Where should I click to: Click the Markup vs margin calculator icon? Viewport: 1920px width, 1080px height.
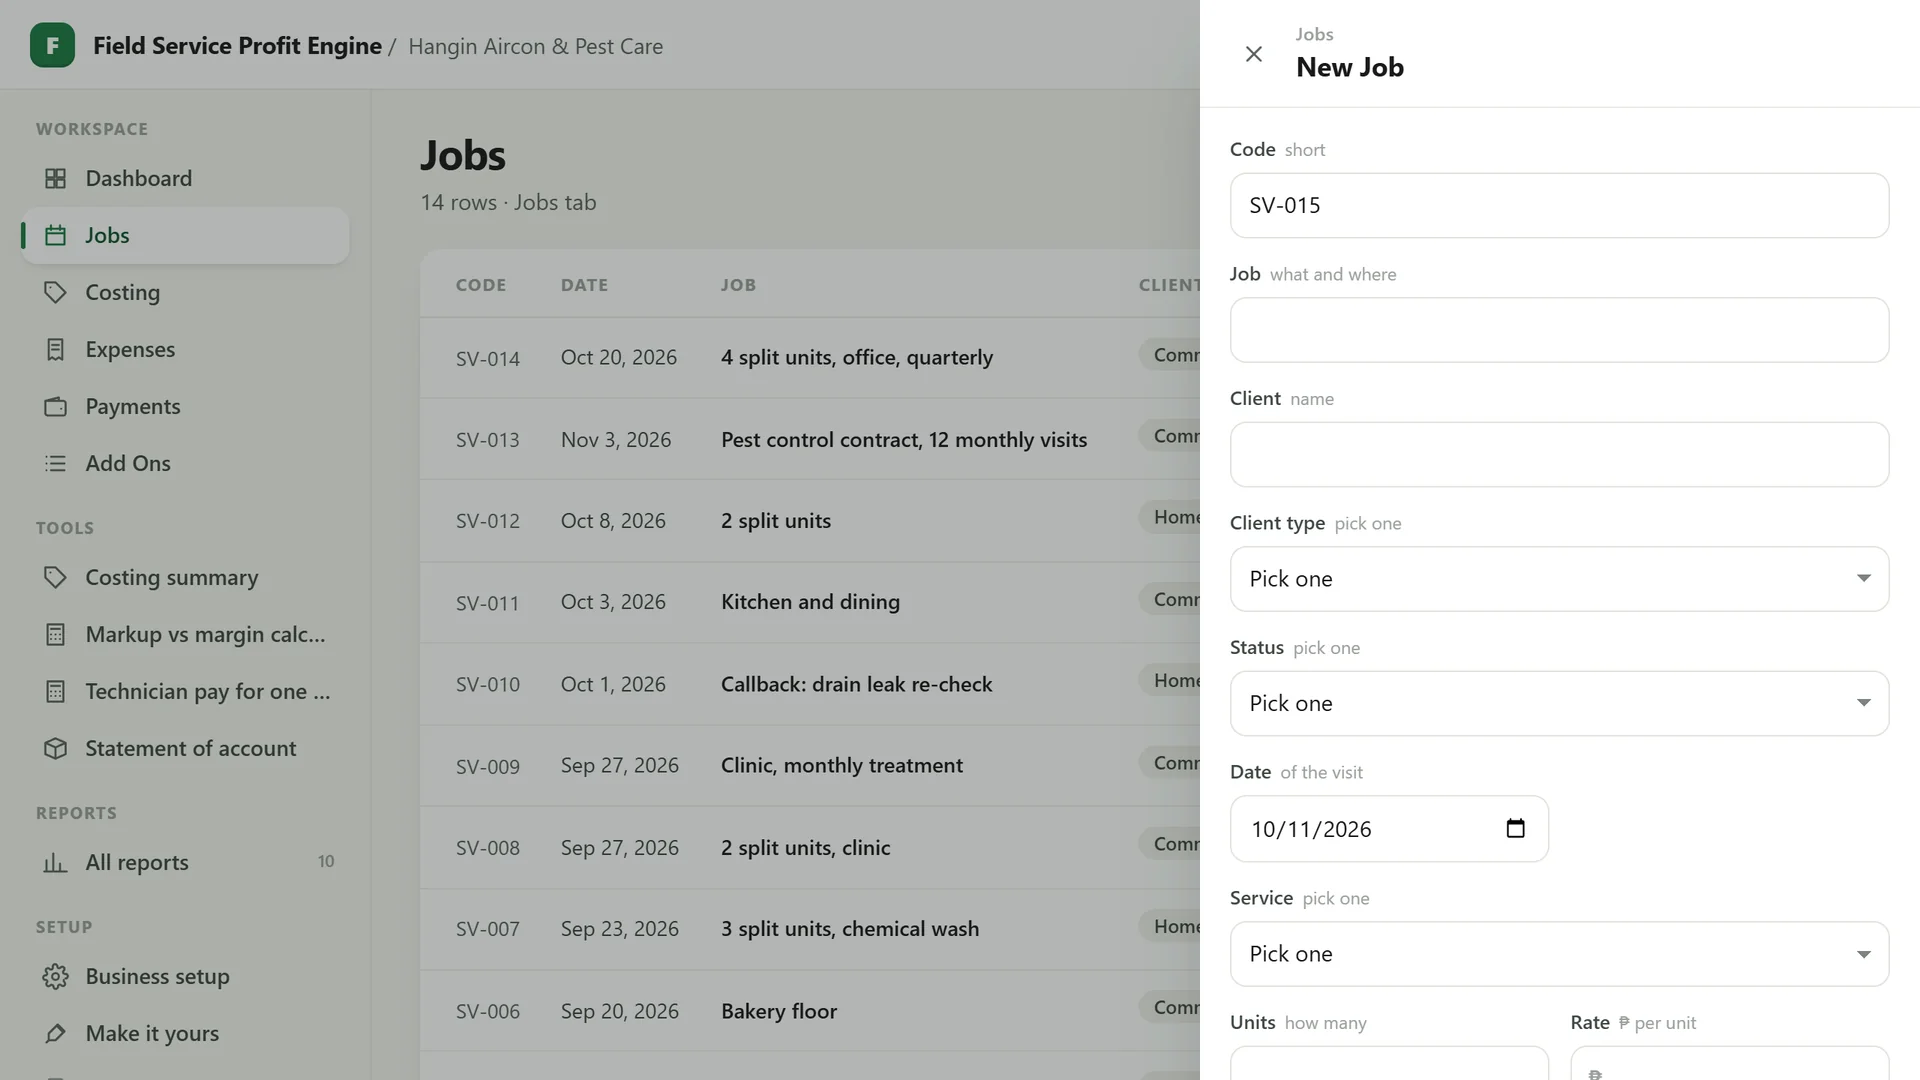click(x=56, y=634)
